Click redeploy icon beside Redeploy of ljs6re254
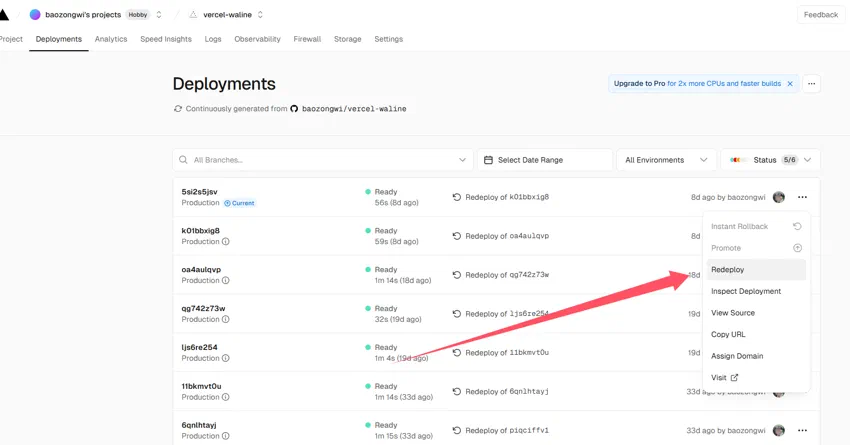 coord(456,314)
